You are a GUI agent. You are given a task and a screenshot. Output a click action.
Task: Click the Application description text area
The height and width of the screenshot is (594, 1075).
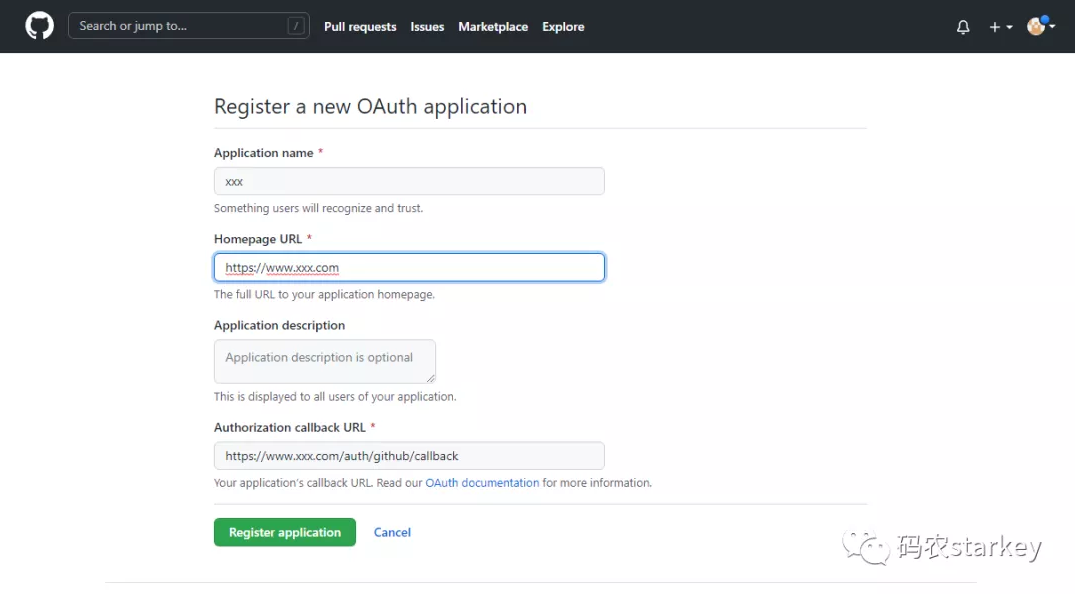(x=324, y=361)
